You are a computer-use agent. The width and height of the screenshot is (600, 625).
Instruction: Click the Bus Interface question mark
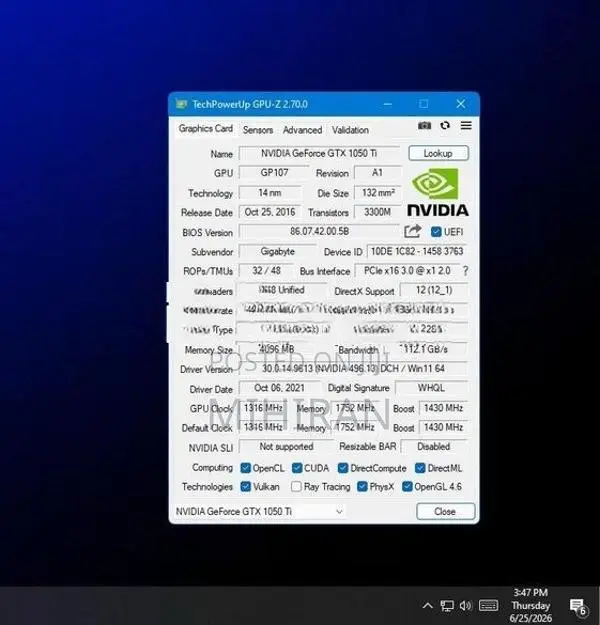(x=465, y=271)
